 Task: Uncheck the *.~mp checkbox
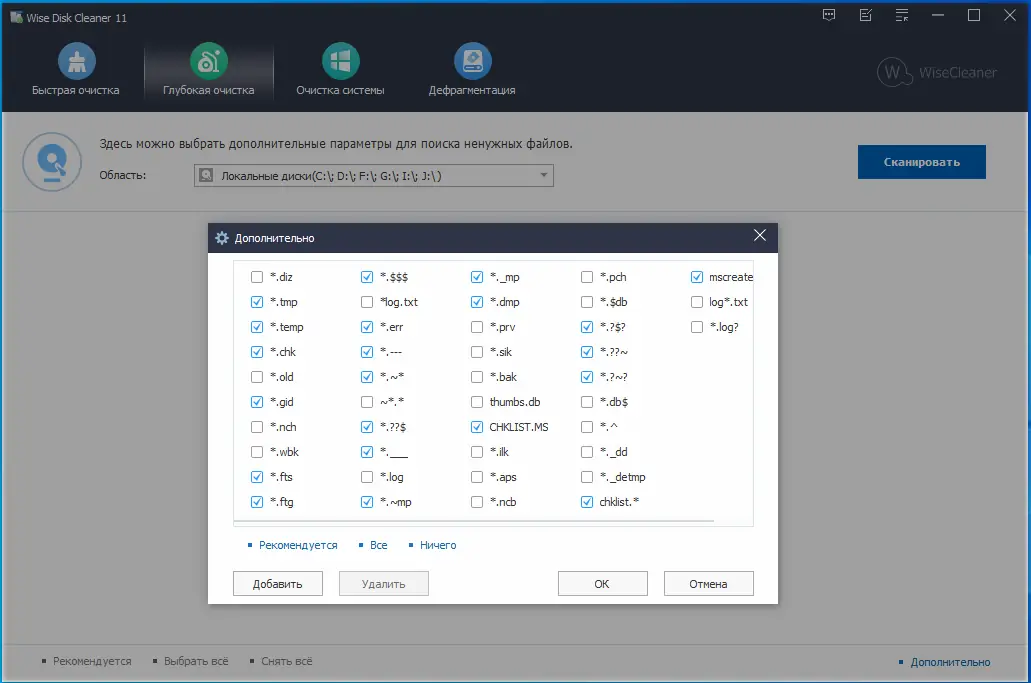click(367, 502)
